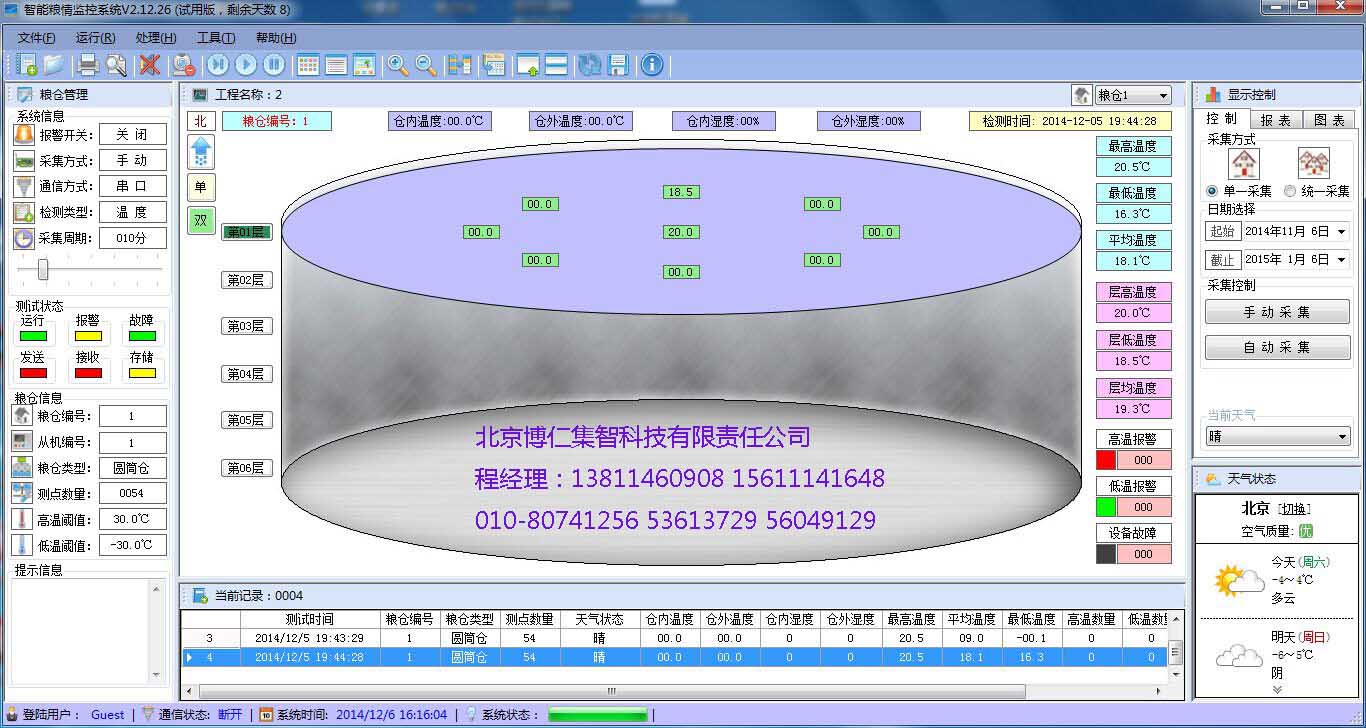Click the 起始 date button
The image size is (1366, 728).
tap(1222, 231)
